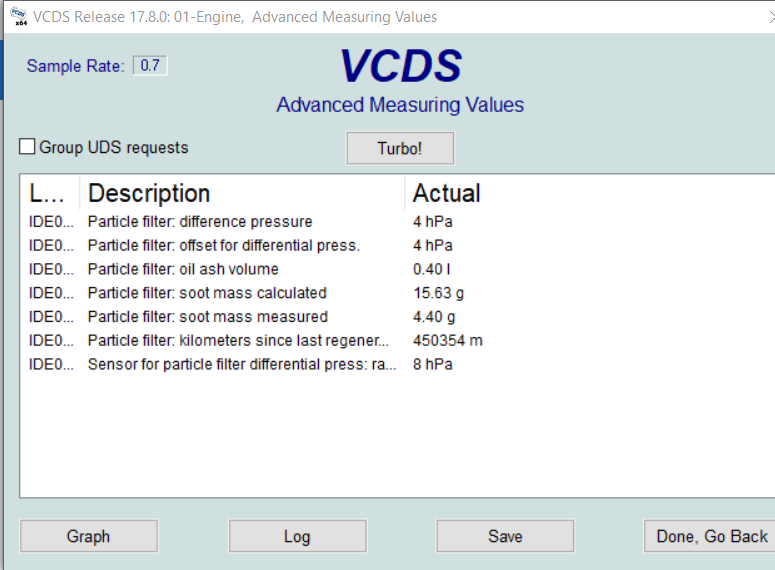This screenshot has width=775, height=570.
Task: Click the VCDS app icon in title bar
Action: pyautogui.click(x=18, y=16)
